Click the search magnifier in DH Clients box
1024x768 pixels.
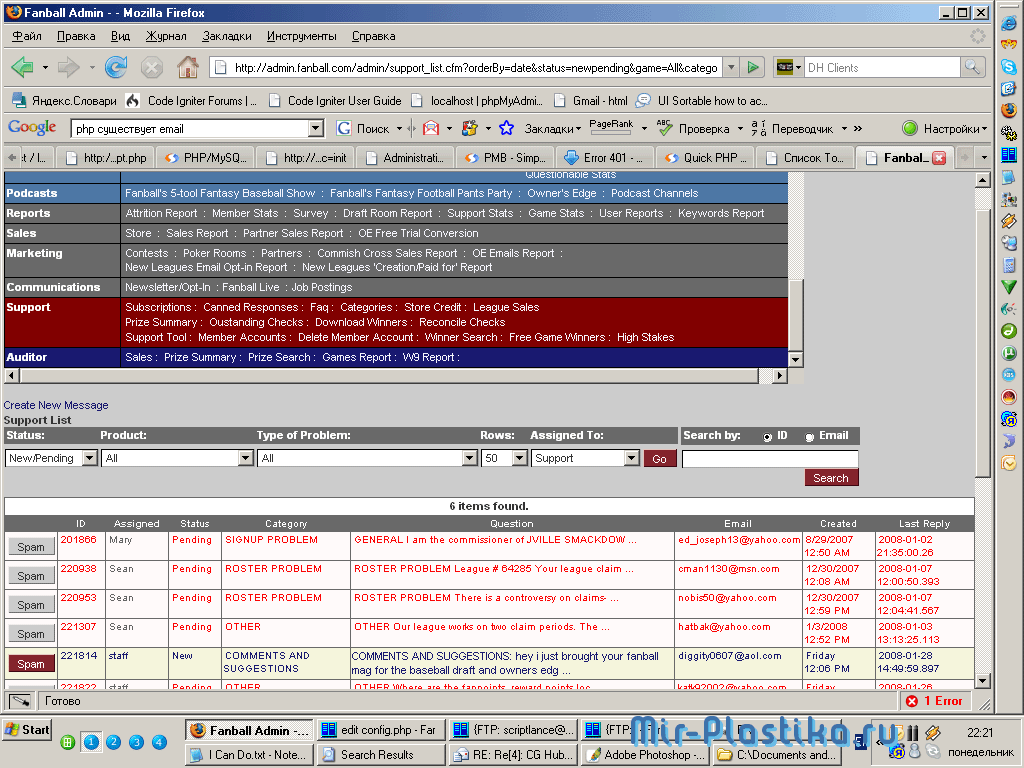point(972,67)
